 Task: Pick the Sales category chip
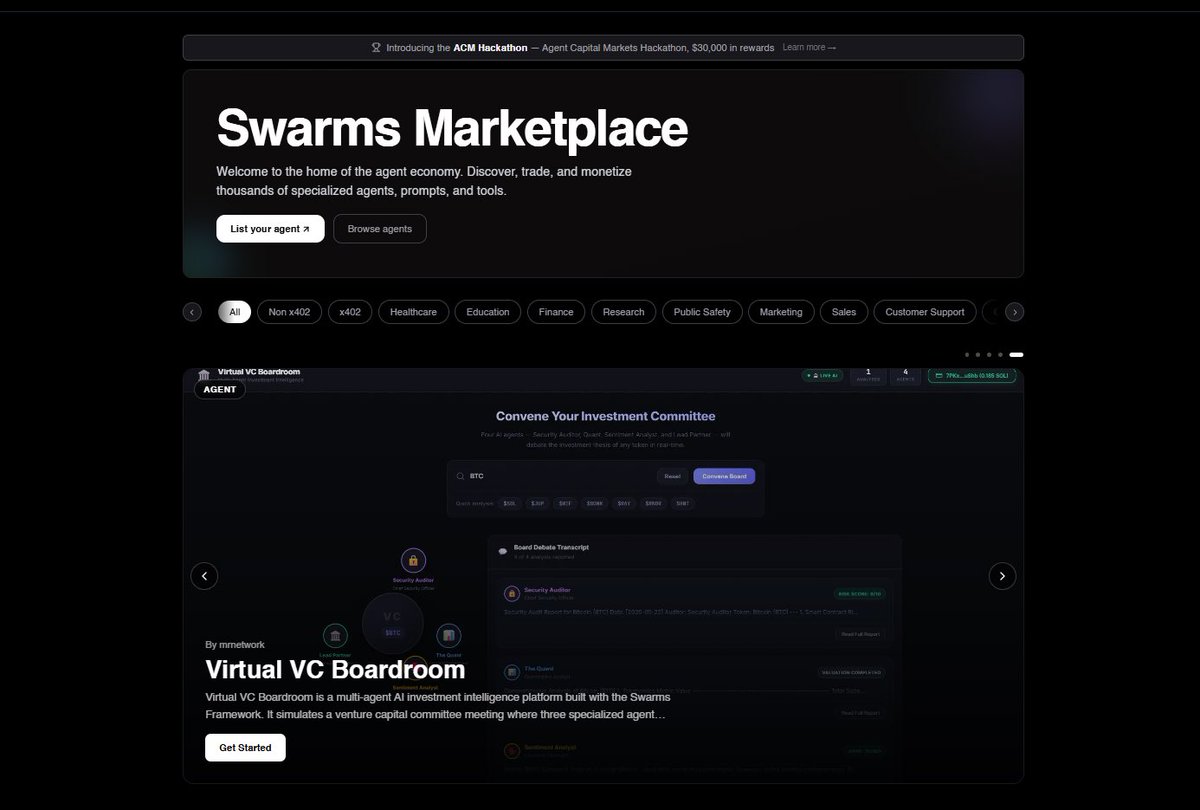click(844, 312)
